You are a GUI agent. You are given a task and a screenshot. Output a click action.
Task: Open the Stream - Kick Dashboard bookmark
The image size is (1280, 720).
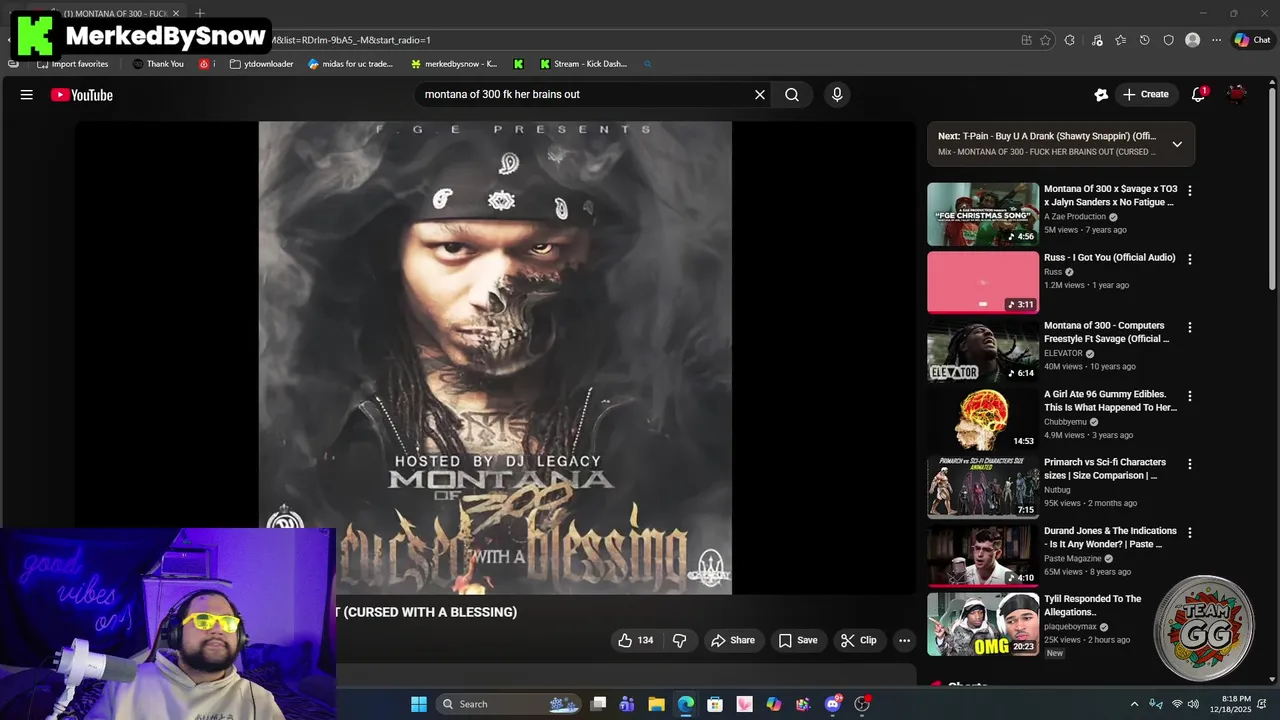tap(583, 64)
